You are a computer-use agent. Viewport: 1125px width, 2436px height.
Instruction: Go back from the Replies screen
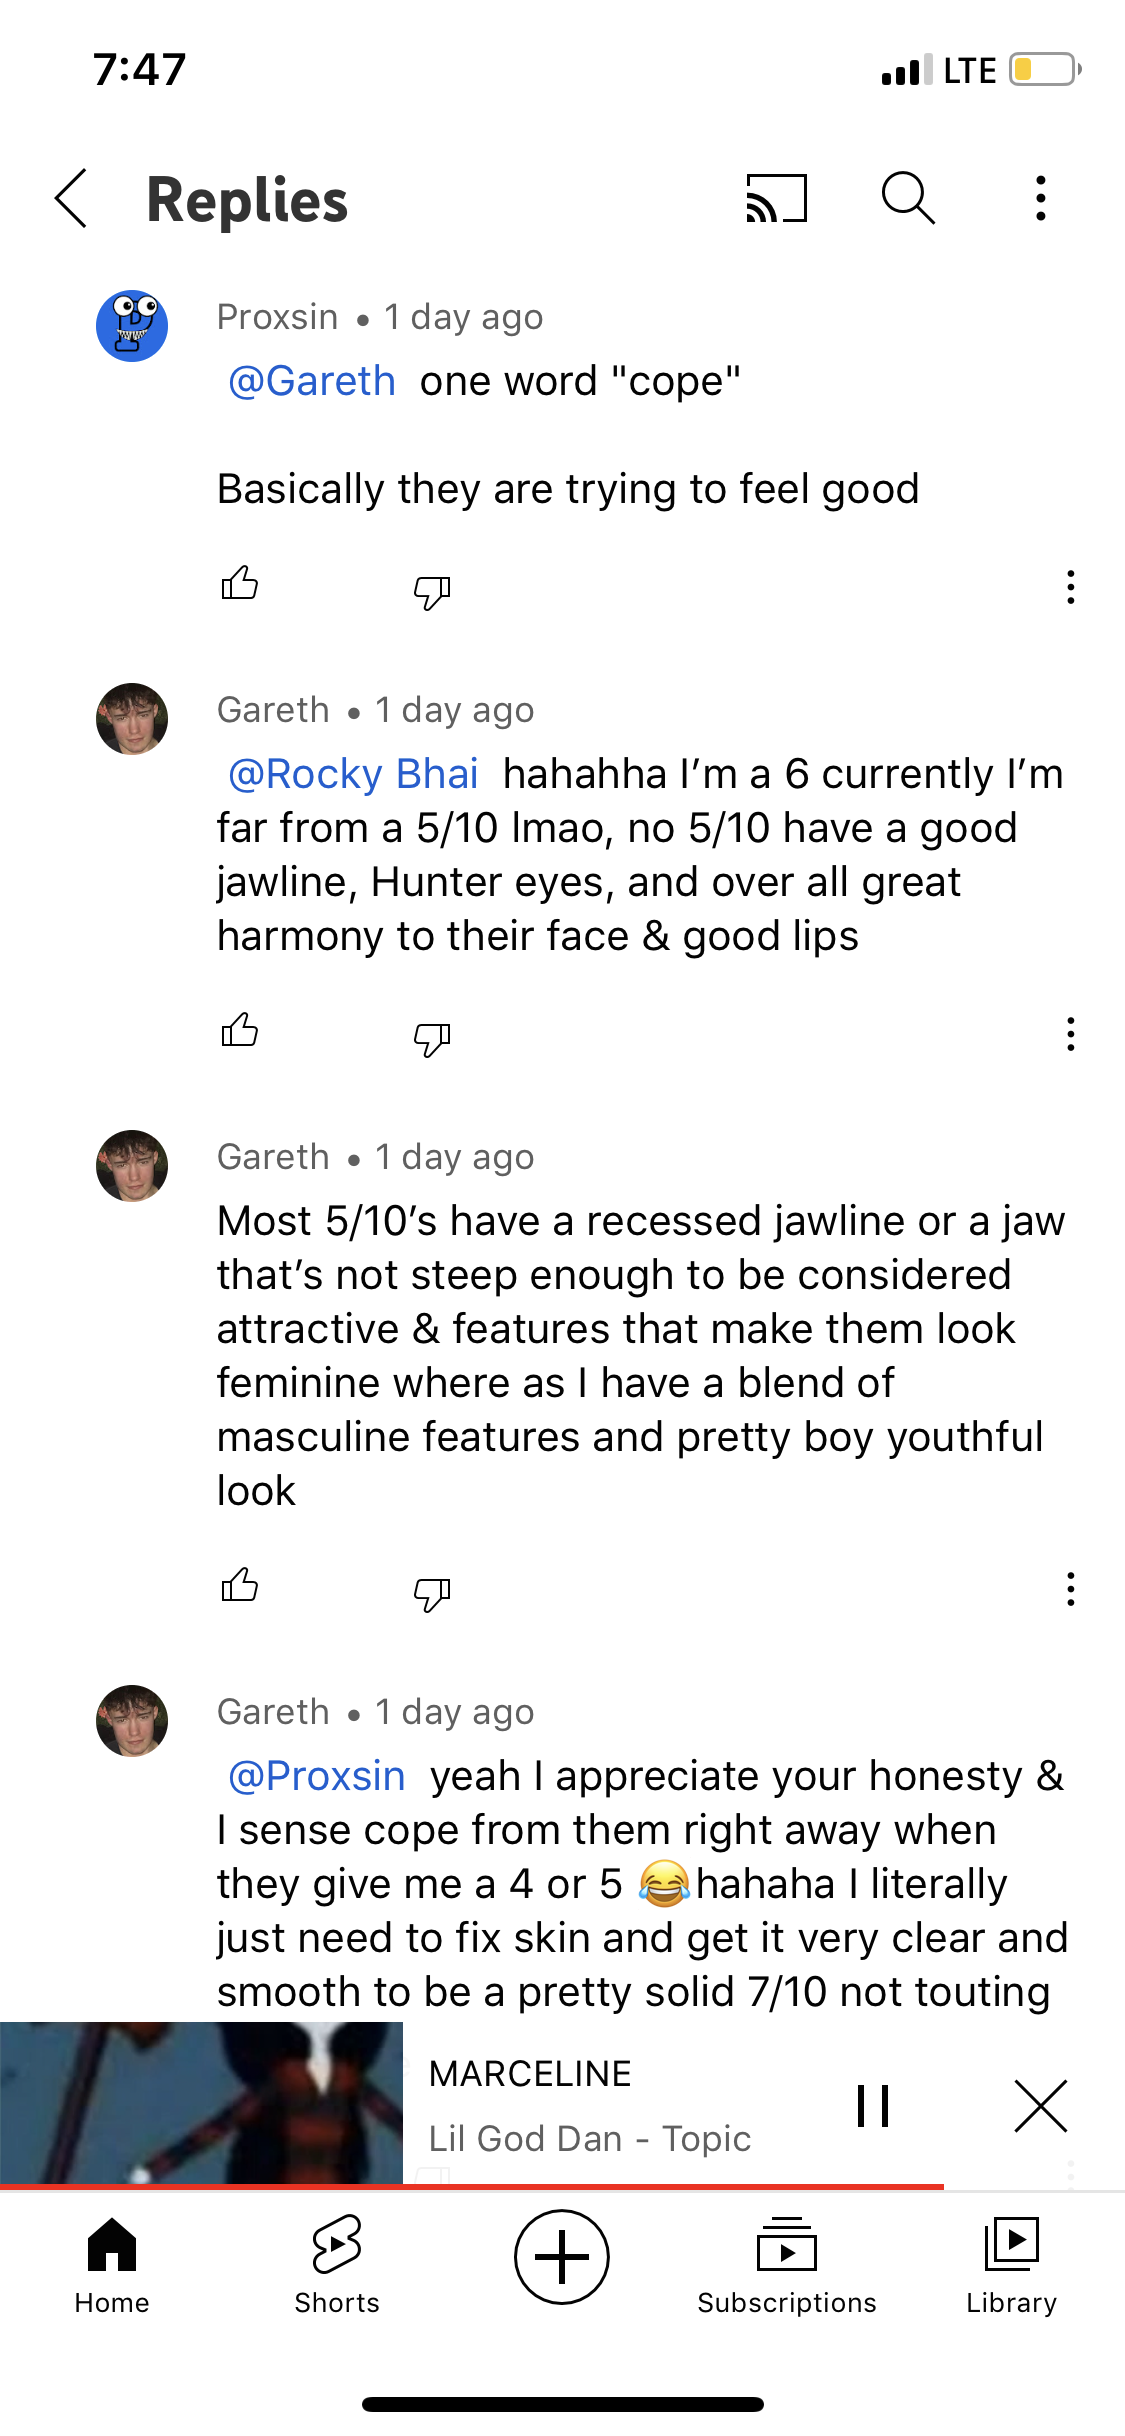pos(71,198)
